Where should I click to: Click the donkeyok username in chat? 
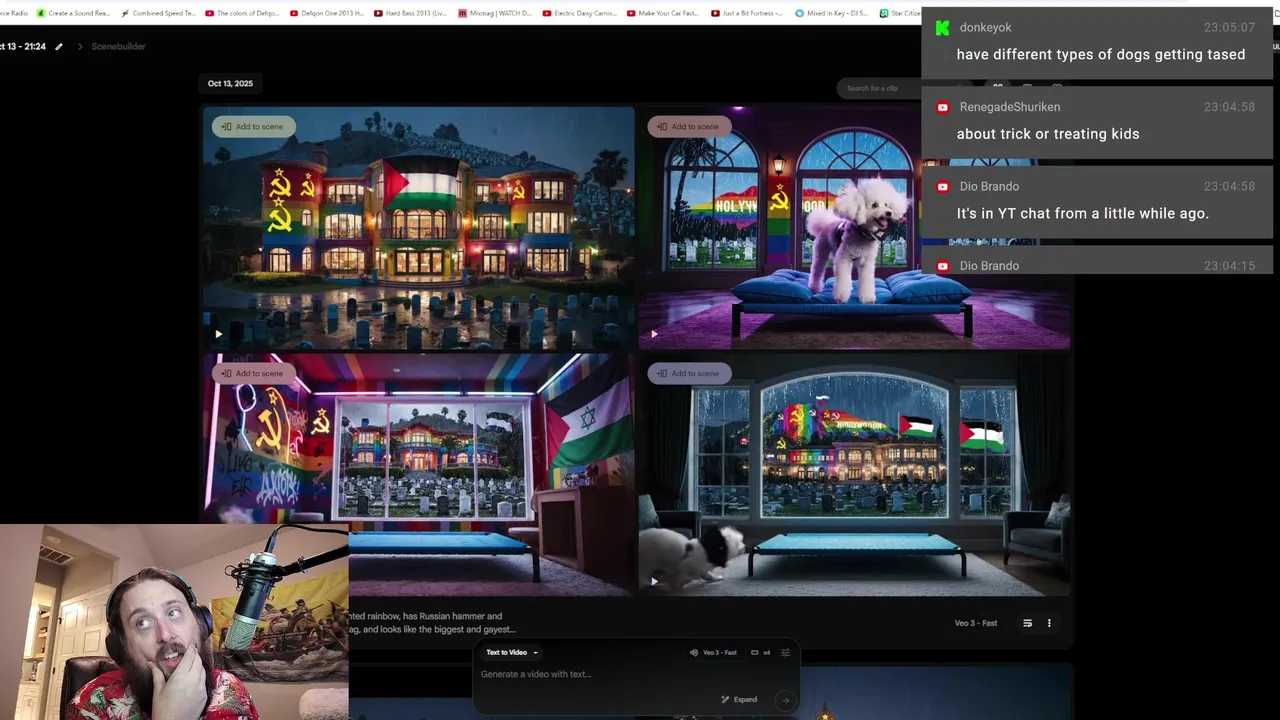tap(986, 28)
